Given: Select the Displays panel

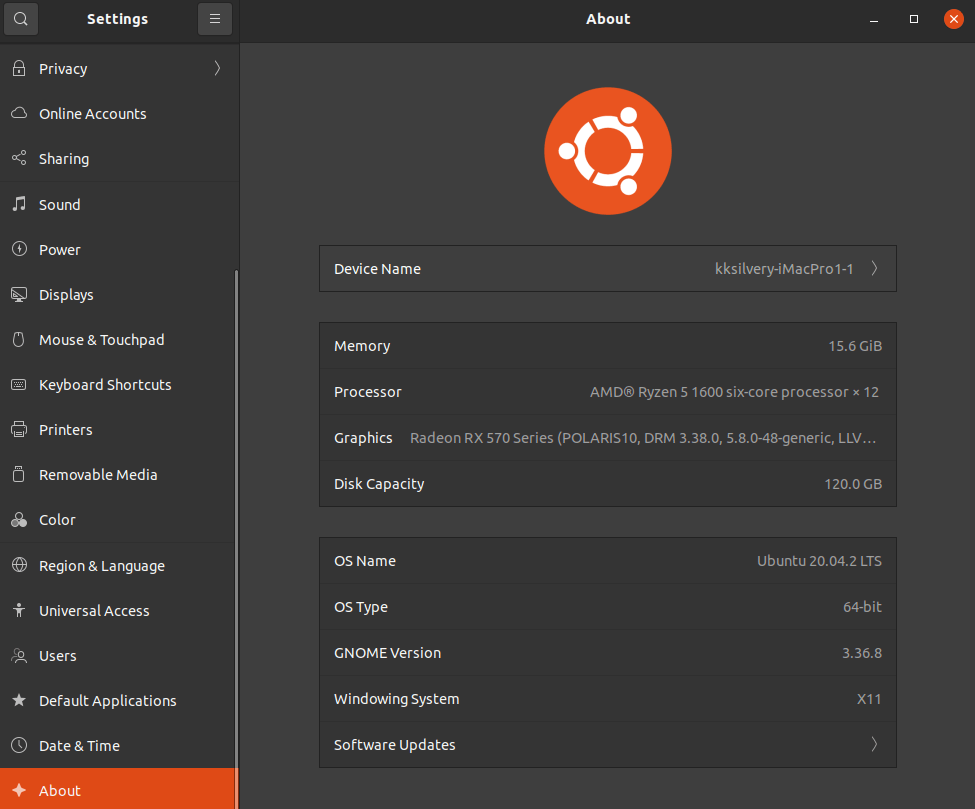Looking at the screenshot, I should tap(119, 295).
